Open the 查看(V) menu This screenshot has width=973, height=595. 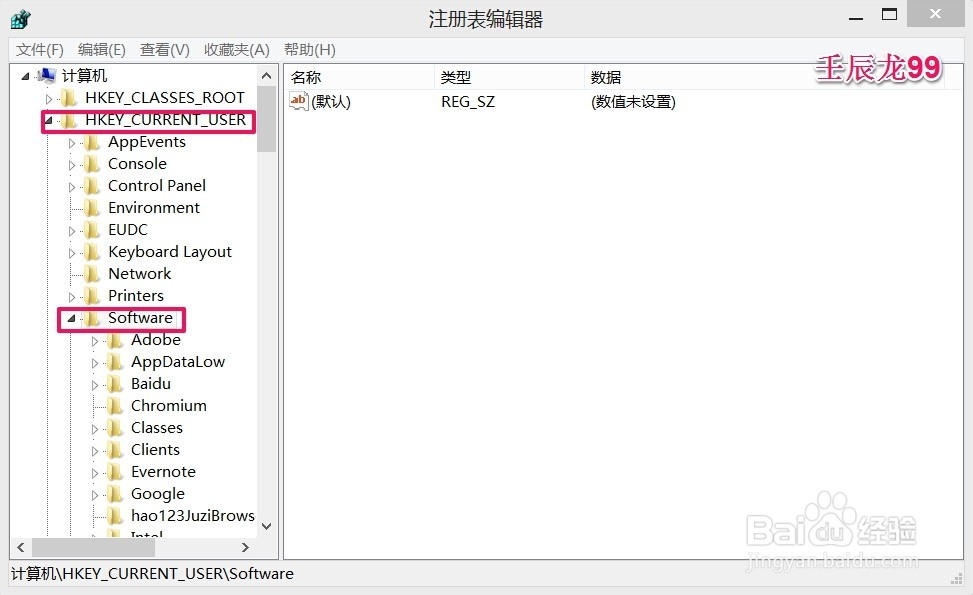tap(163, 49)
